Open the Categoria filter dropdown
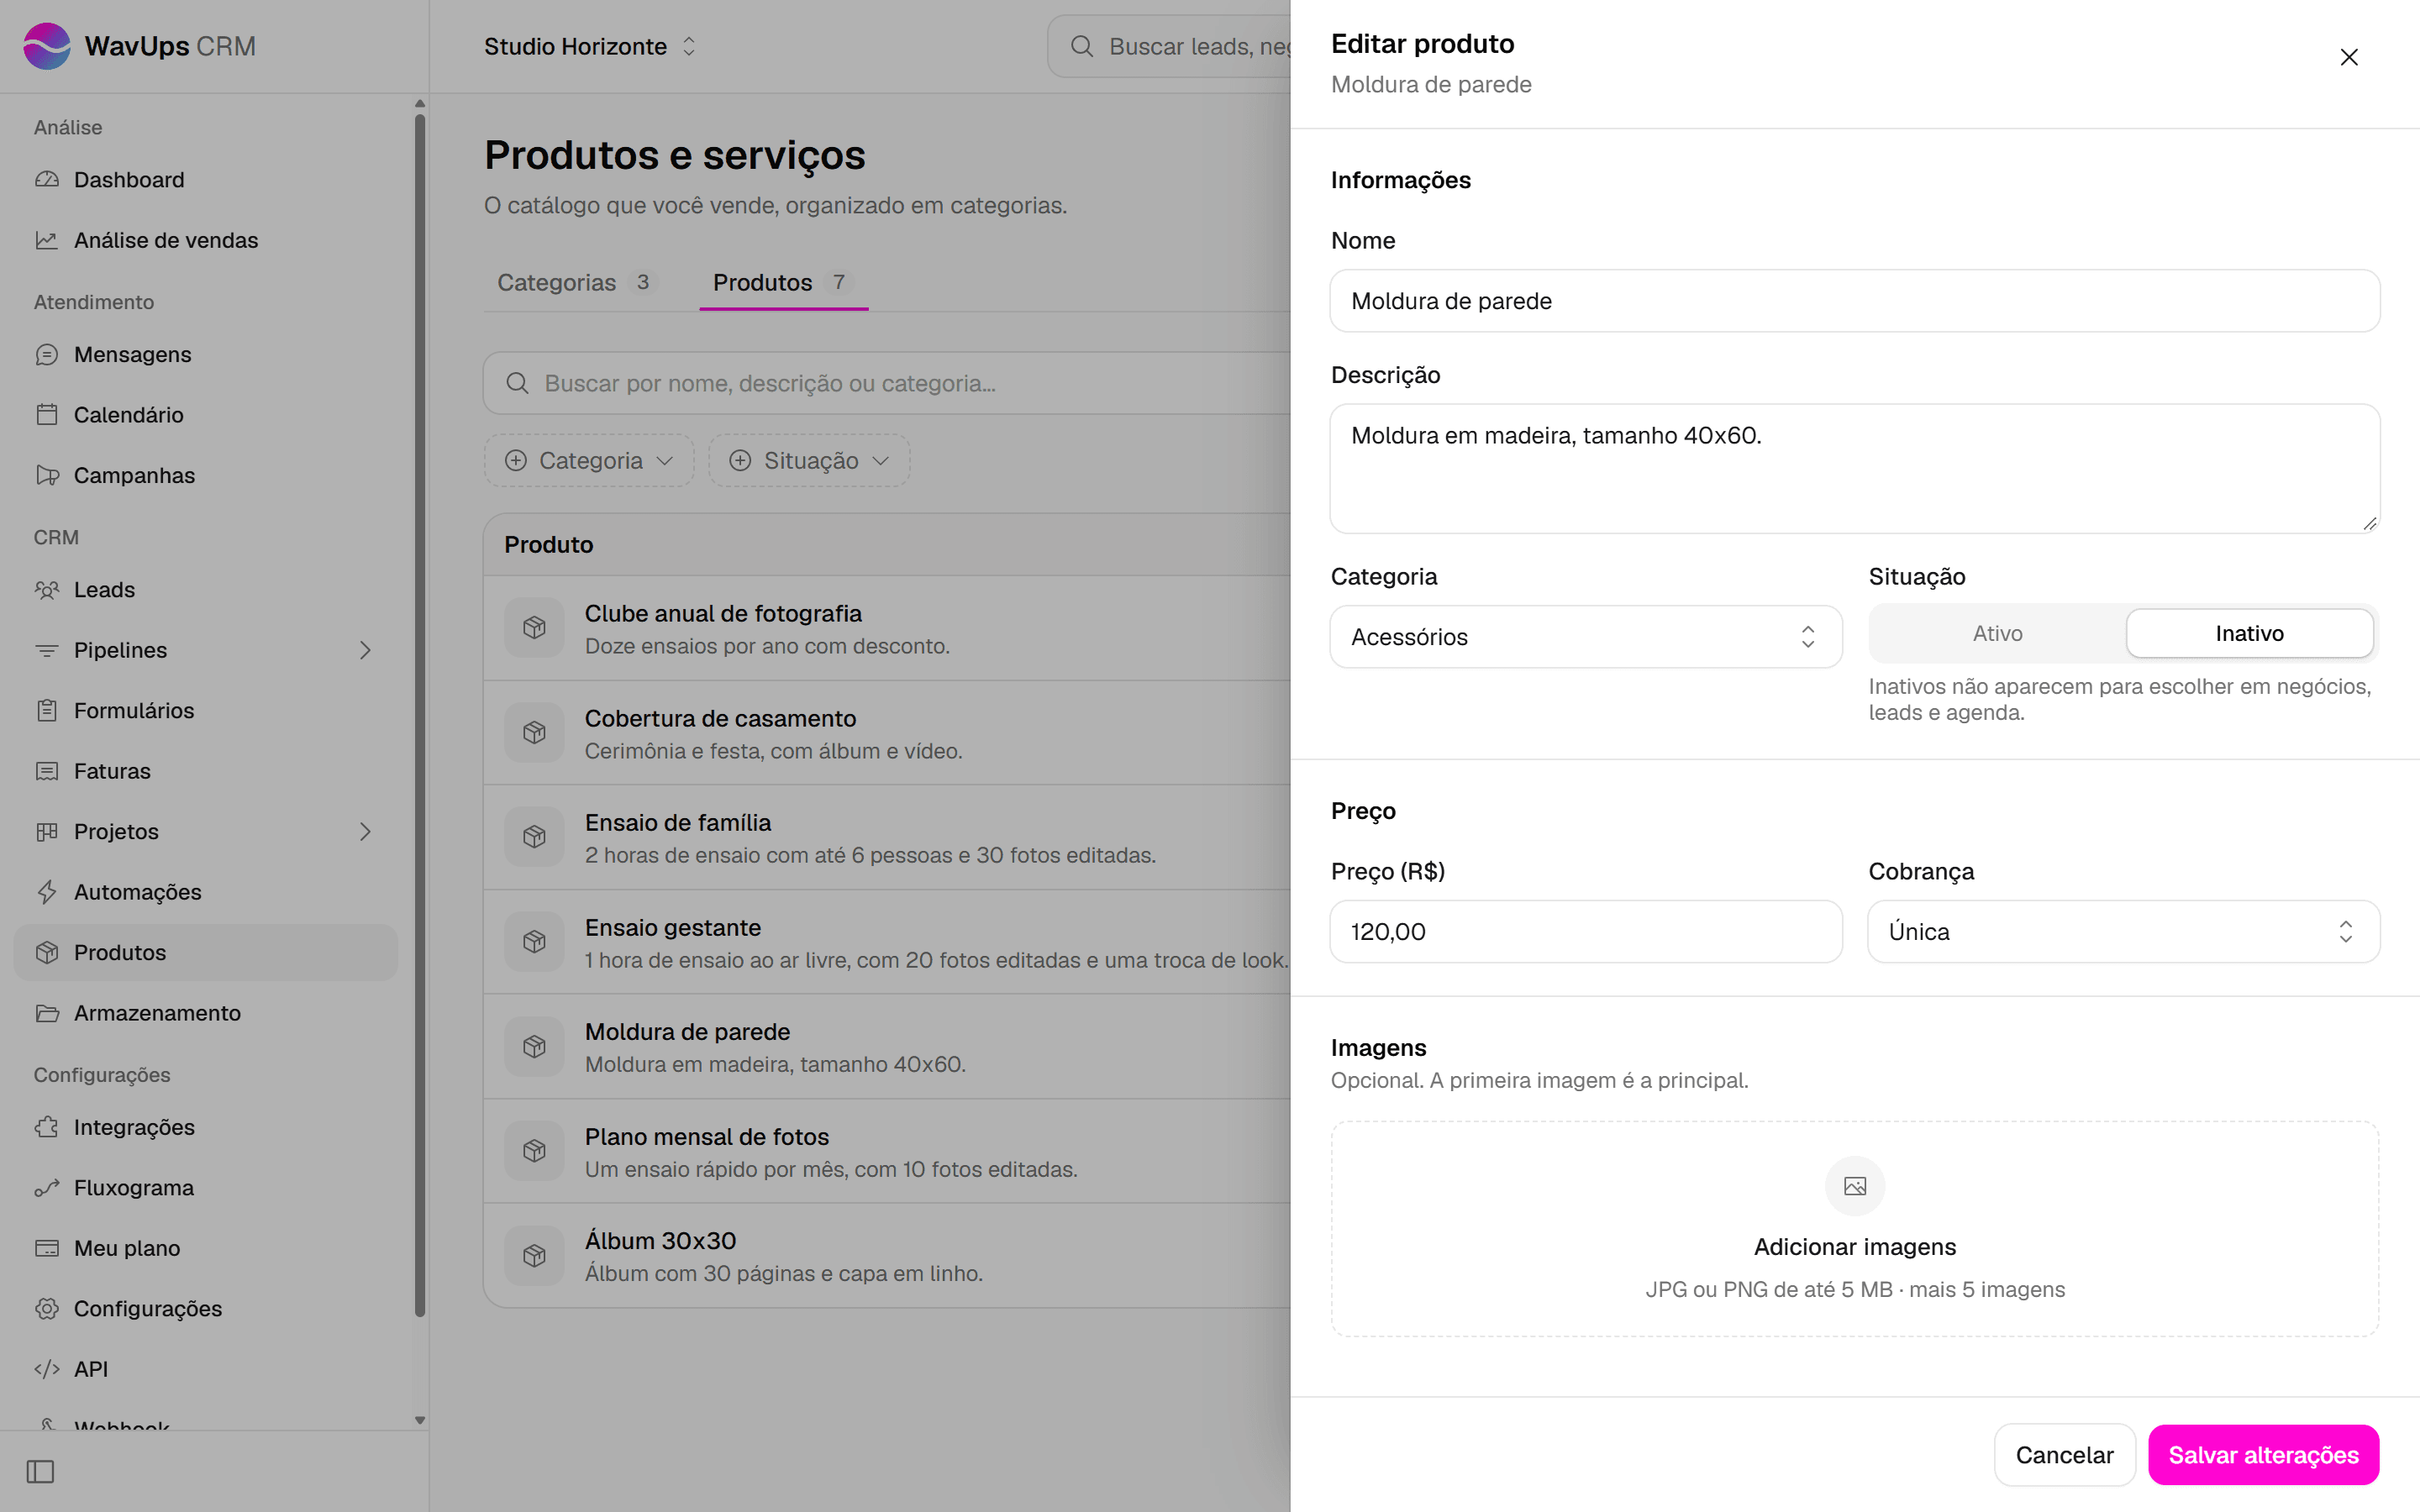 click(589, 461)
